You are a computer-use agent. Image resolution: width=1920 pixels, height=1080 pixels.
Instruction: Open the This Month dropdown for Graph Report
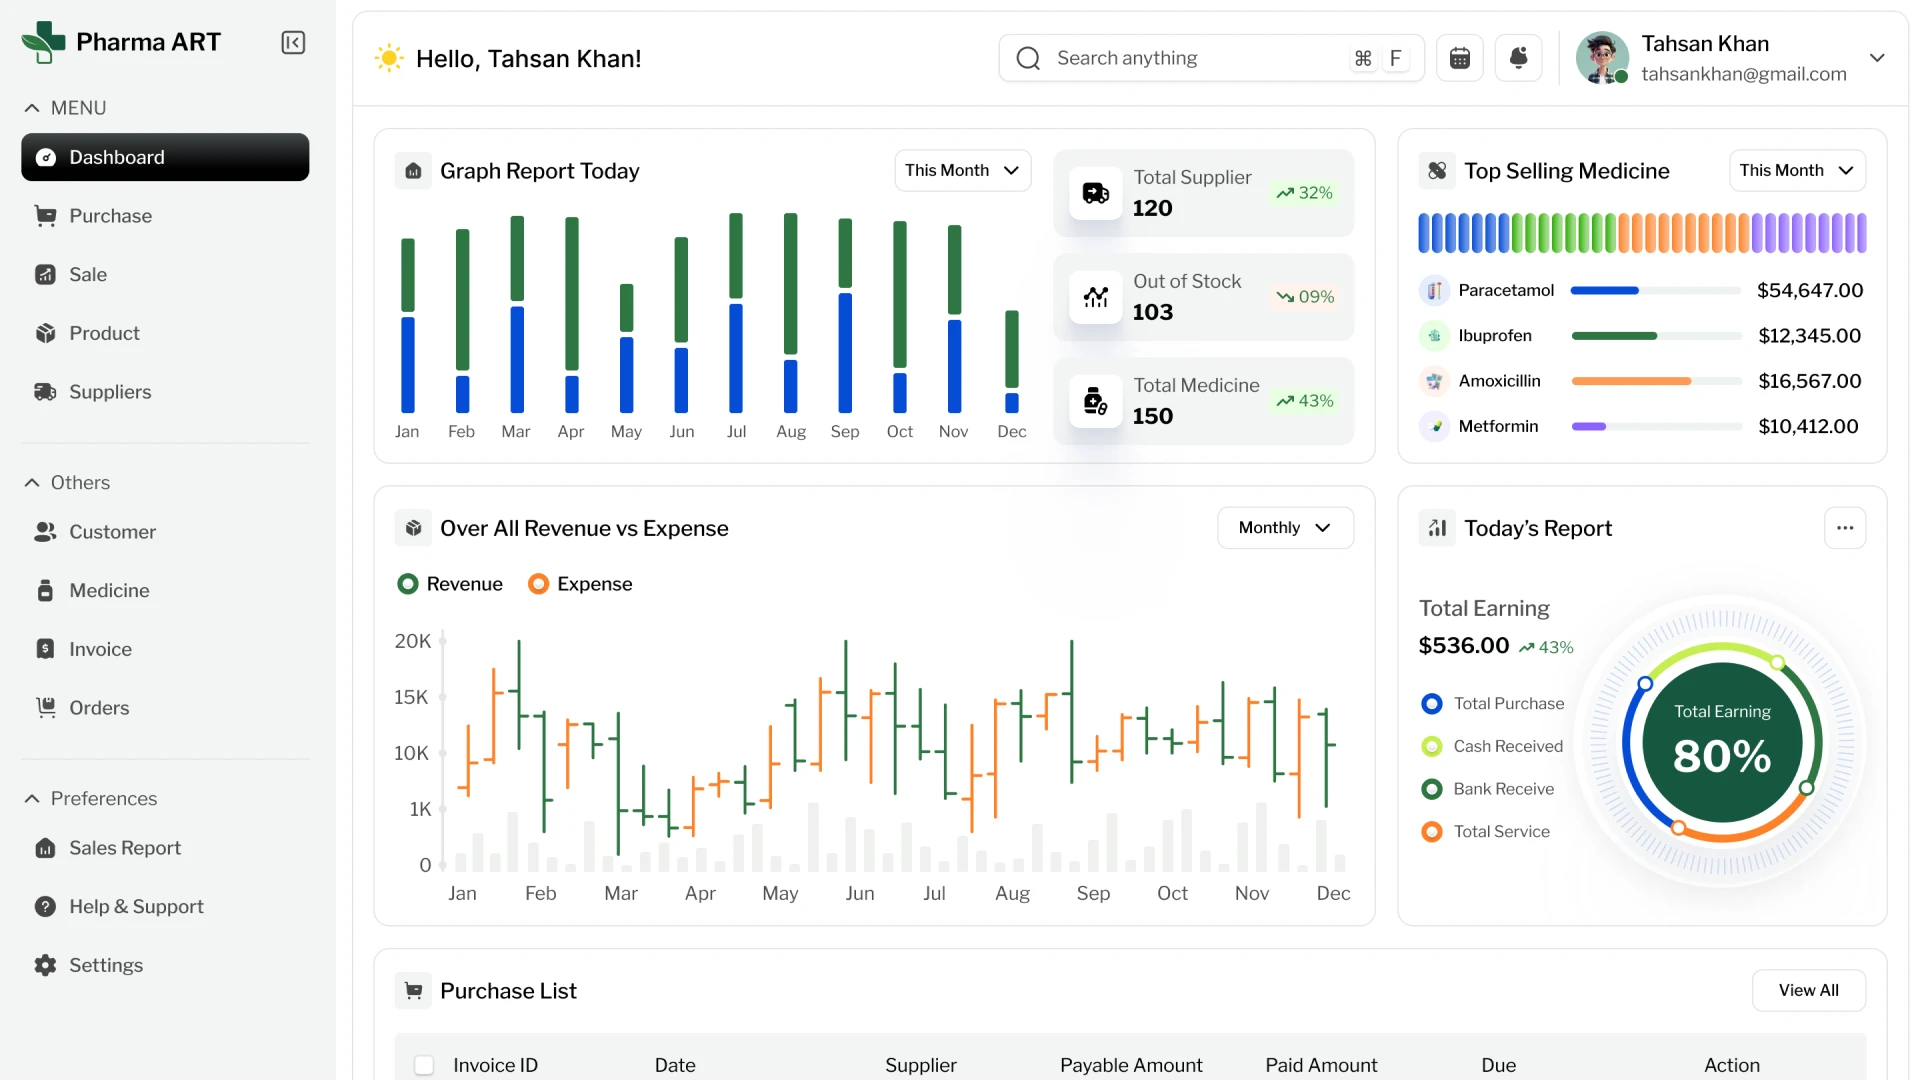[961, 170]
